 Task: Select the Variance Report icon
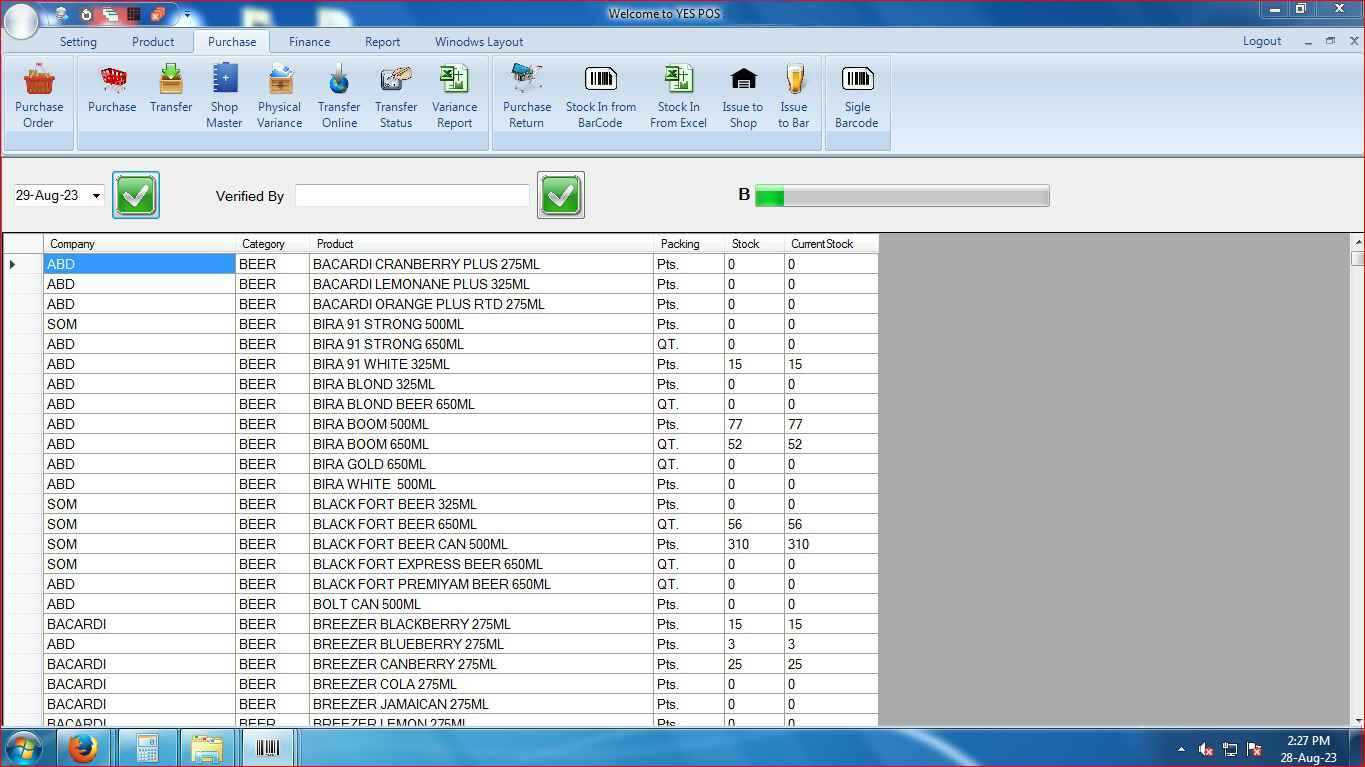tap(454, 95)
